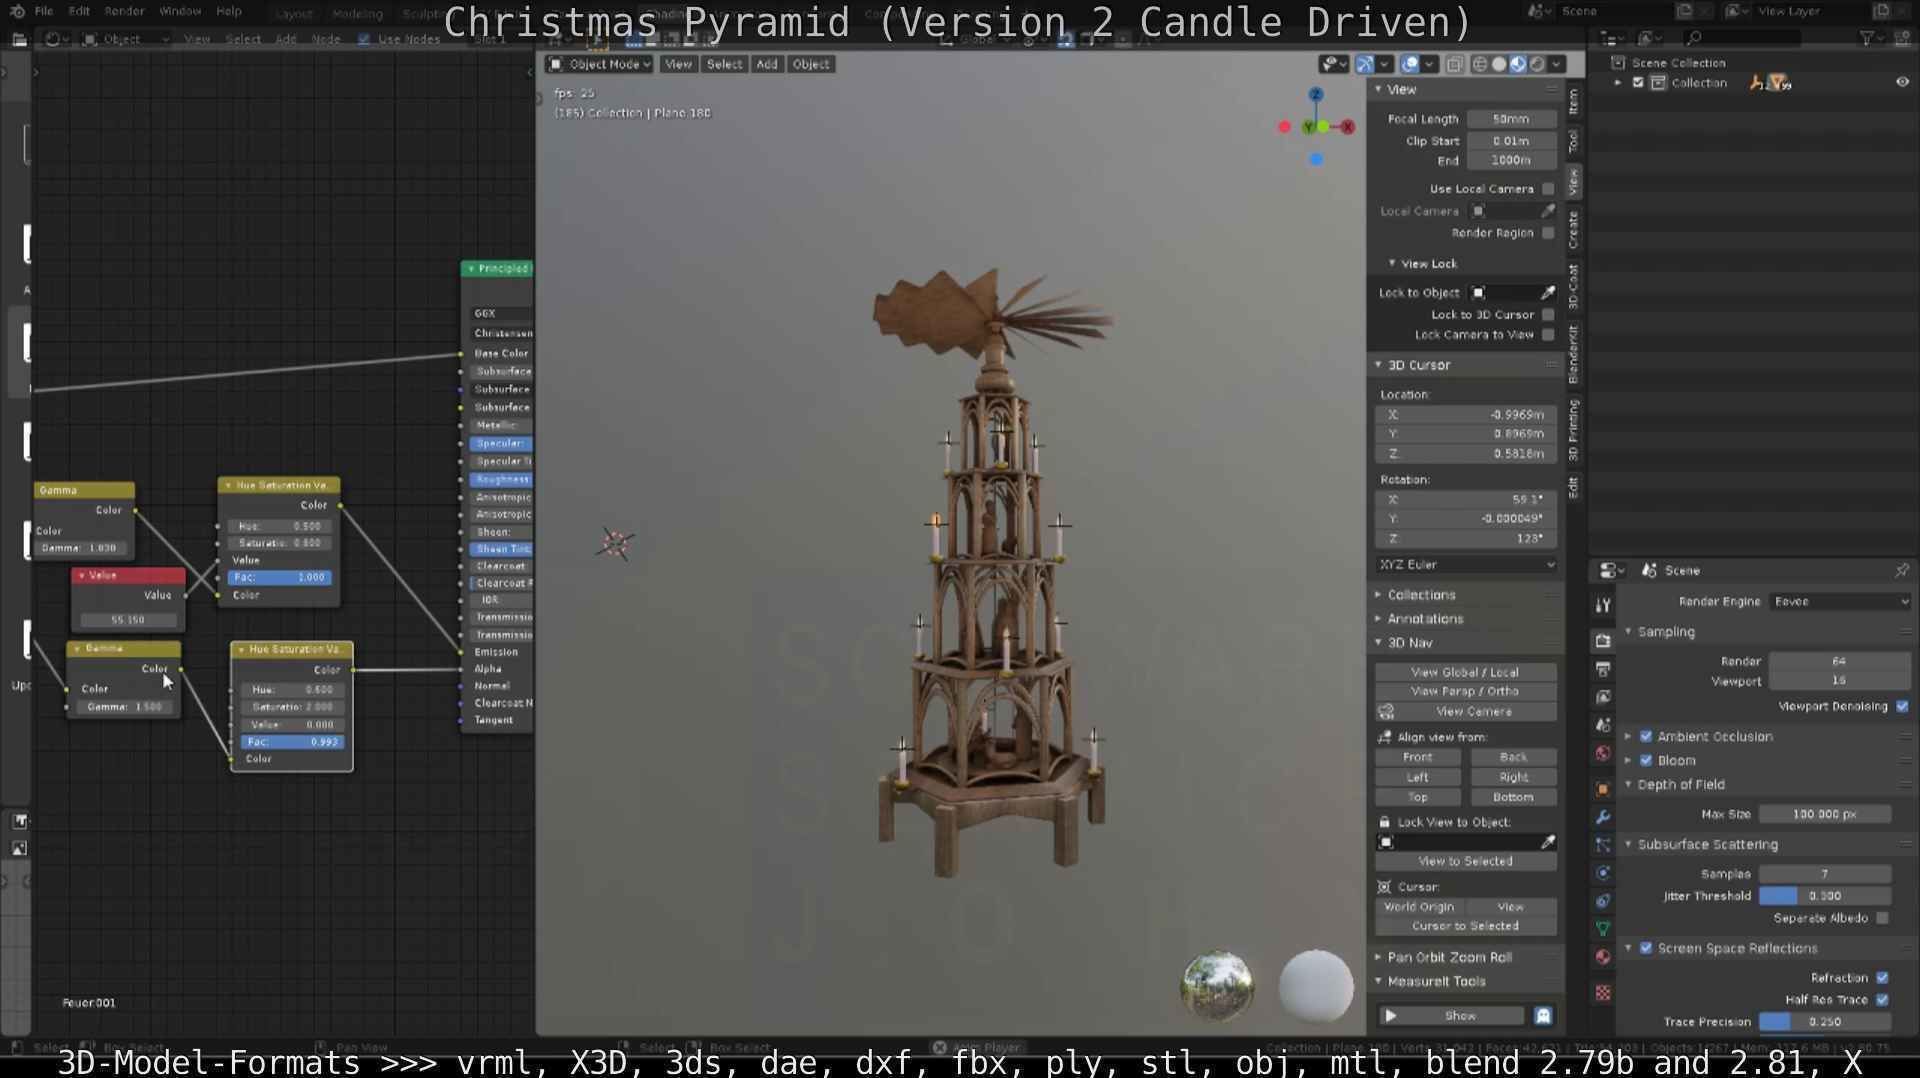Click the View to Selected button
This screenshot has height=1078, width=1920.
1465,862
